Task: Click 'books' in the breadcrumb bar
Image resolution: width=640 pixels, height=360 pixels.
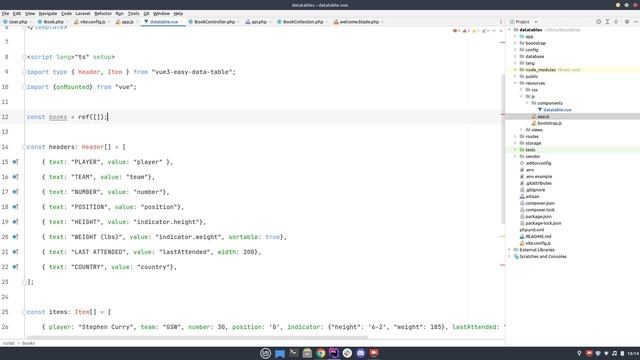Action: [x=28, y=343]
